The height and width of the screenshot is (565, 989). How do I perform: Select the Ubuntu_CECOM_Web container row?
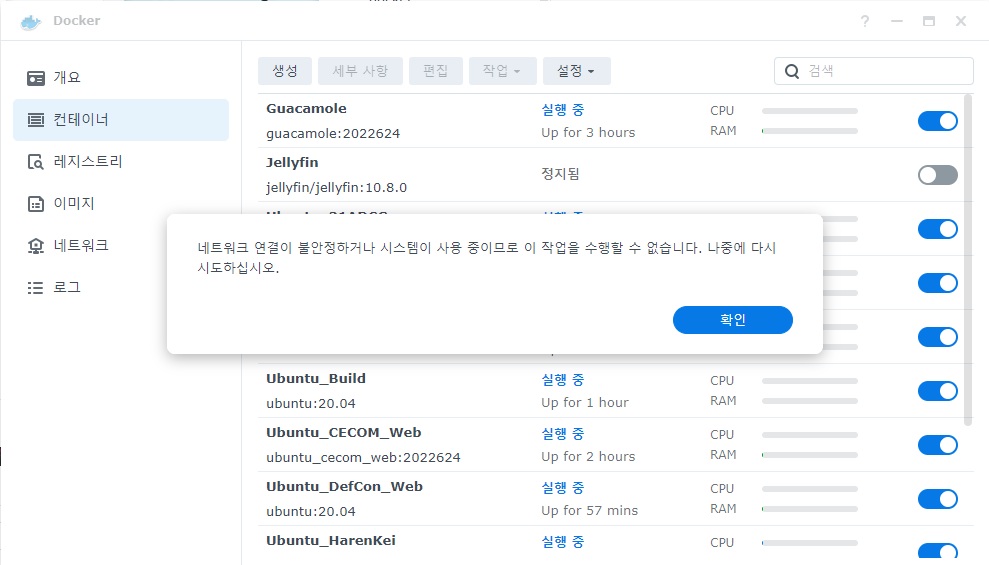coord(611,445)
